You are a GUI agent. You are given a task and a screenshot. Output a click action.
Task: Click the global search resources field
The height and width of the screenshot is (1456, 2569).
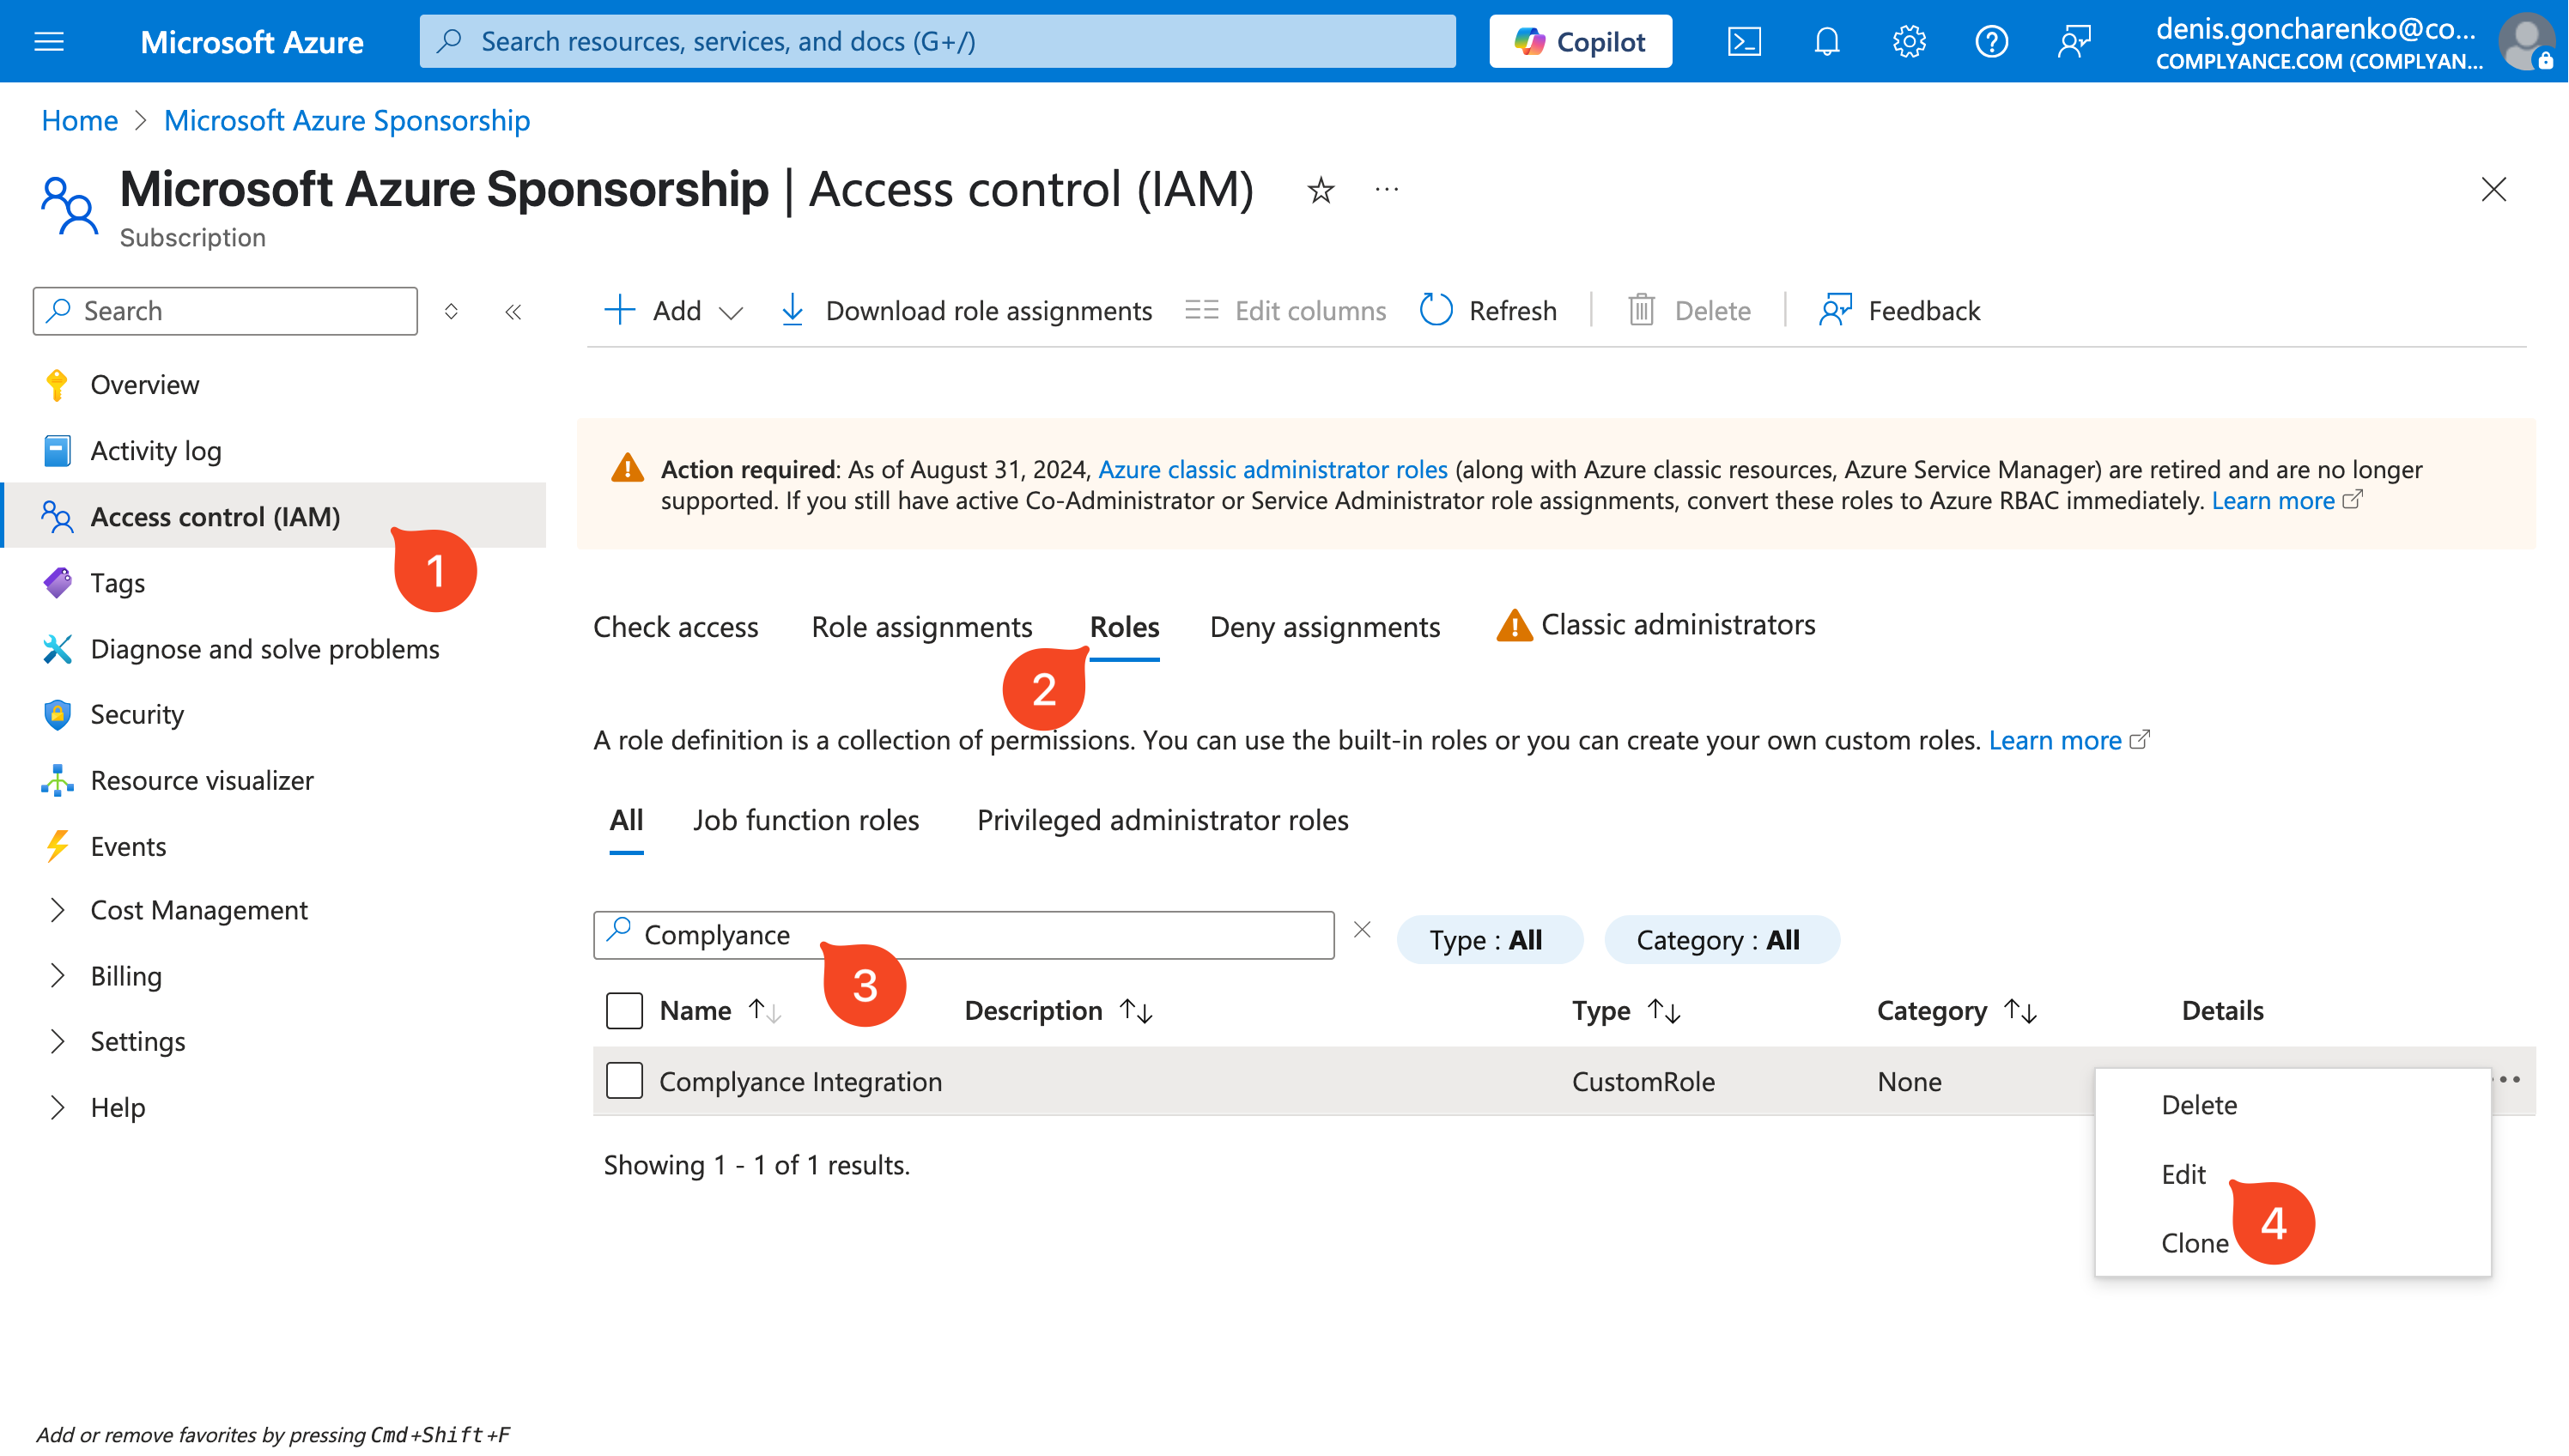click(x=937, y=41)
